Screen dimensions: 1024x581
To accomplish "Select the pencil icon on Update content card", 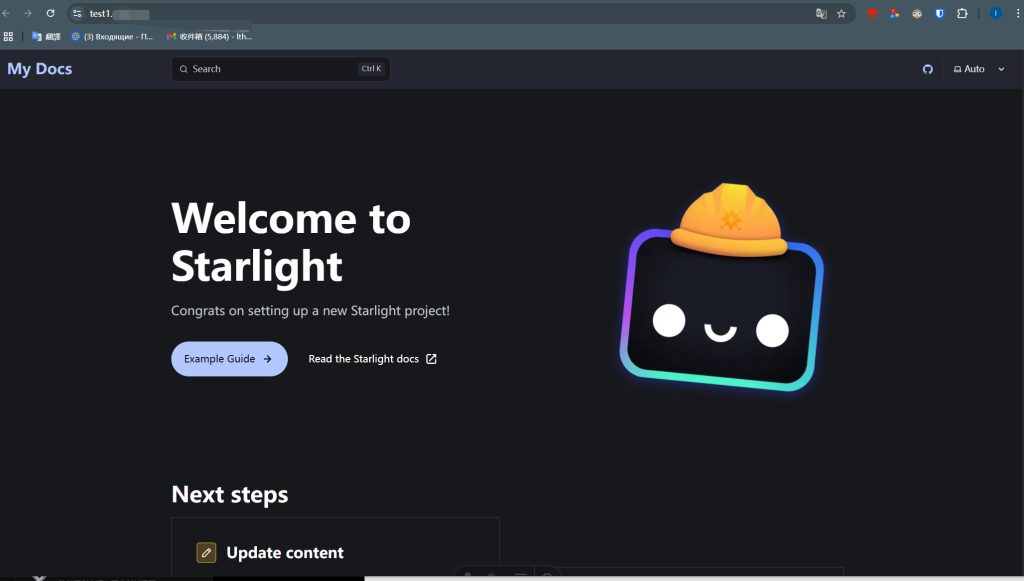I will pos(206,551).
